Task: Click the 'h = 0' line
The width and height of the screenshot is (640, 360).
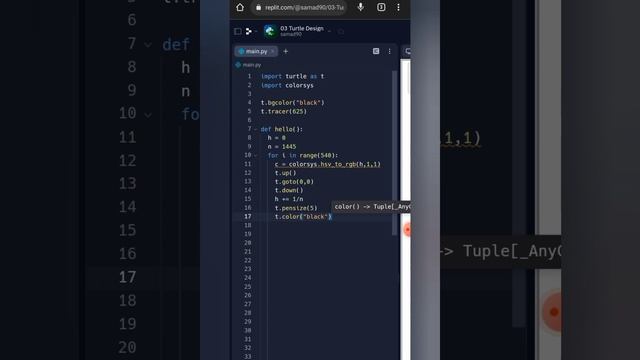Action: [277, 138]
